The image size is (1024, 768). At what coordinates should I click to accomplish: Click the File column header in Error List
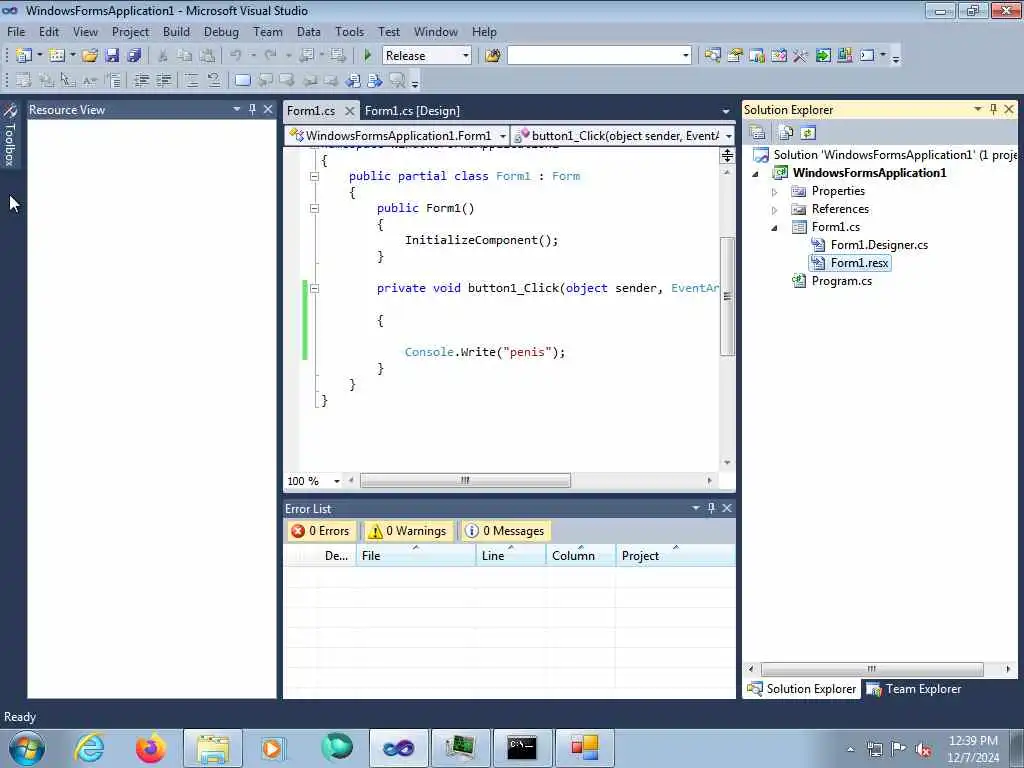click(415, 556)
